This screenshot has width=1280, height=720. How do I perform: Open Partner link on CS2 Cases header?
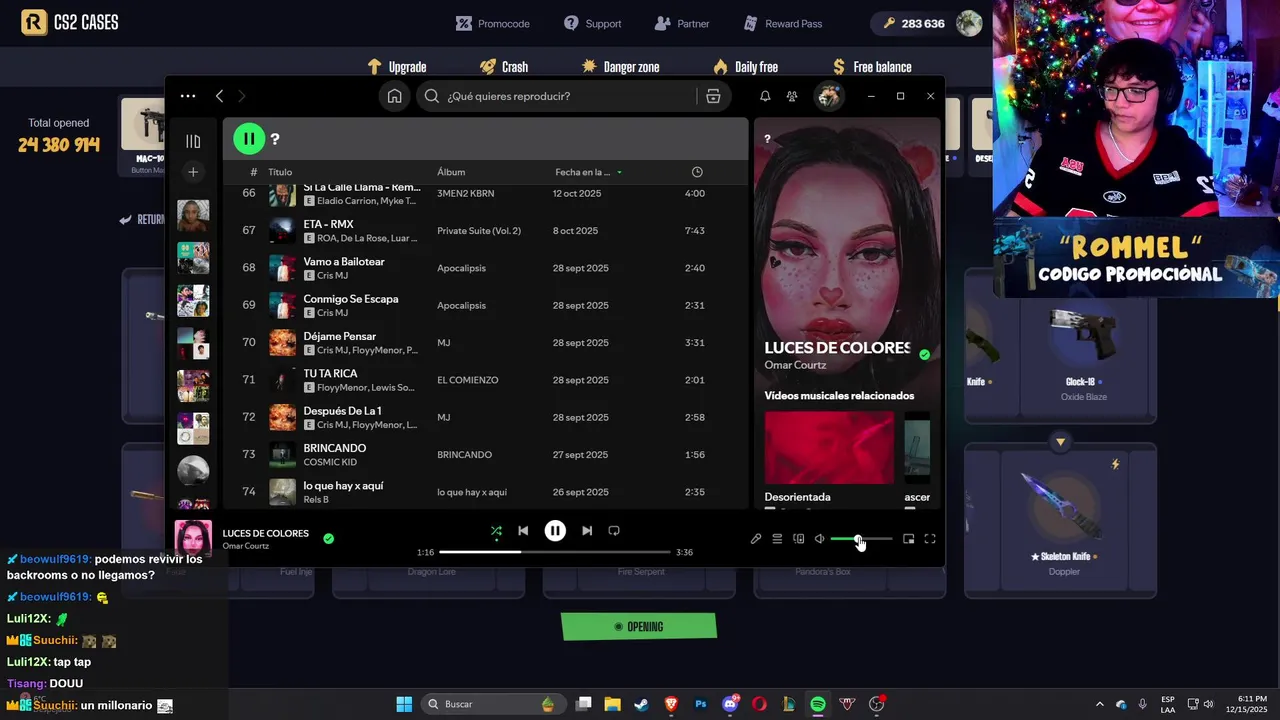pyautogui.click(x=682, y=23)
